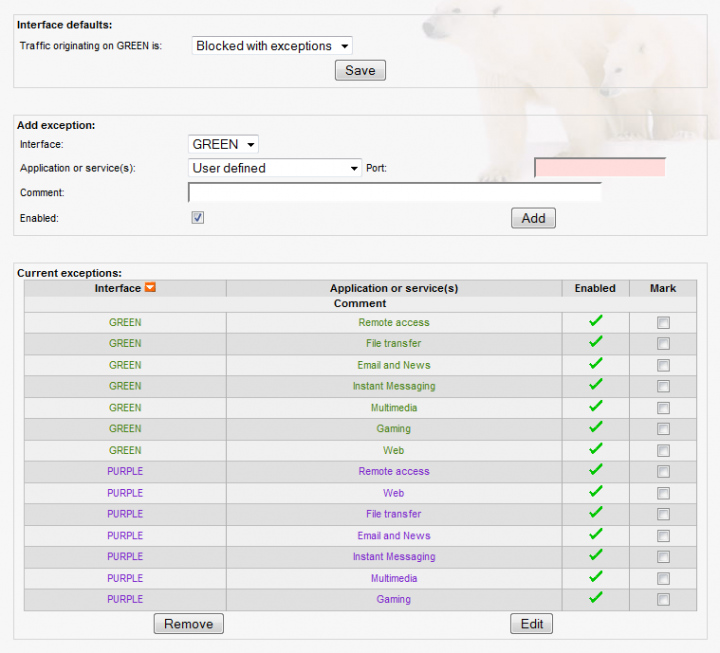Expand the Application or service(s) dropdown

point(275,168)
